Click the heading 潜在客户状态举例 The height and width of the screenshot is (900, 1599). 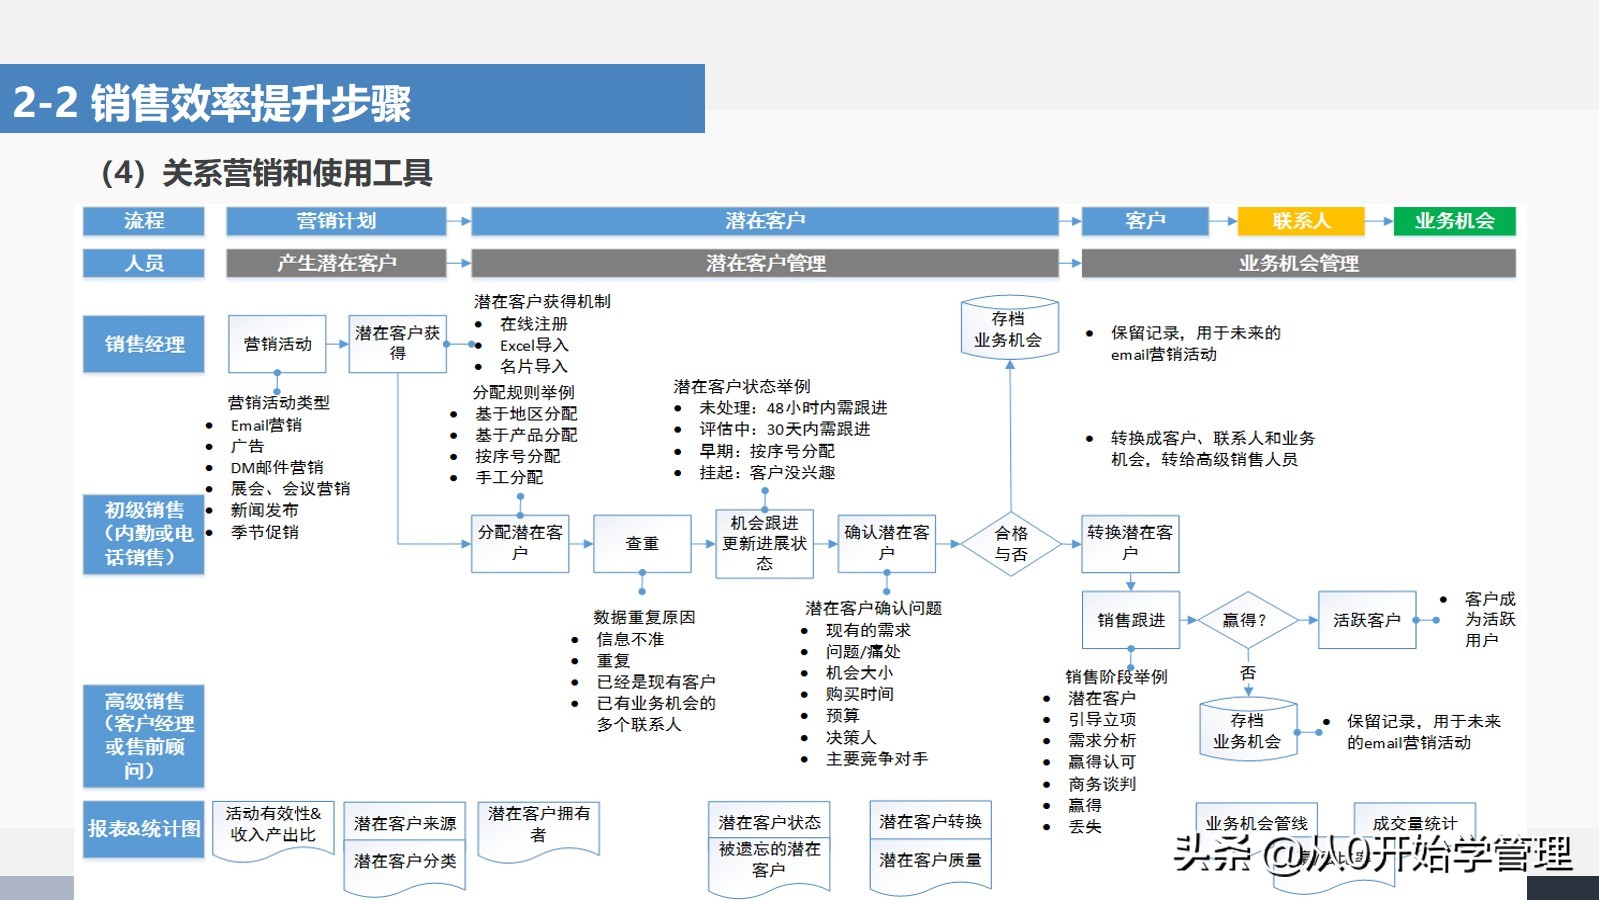[741, 386]
